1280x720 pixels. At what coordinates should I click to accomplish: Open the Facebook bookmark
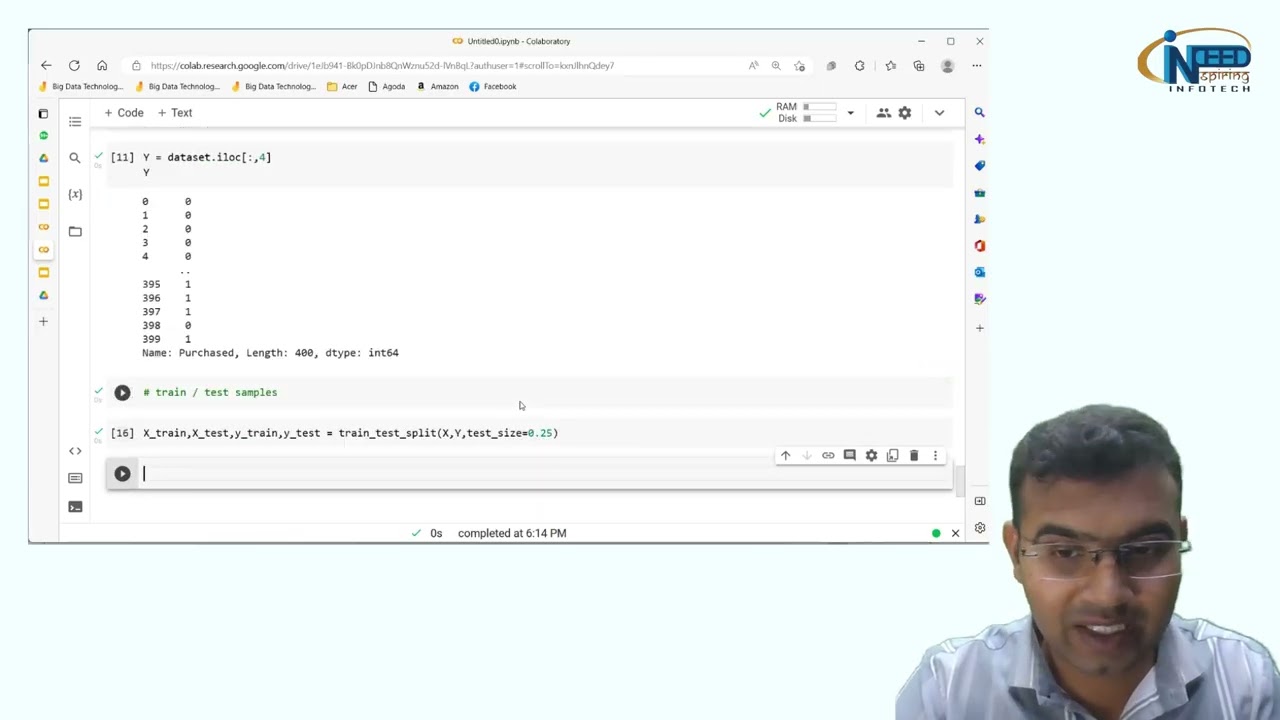493,87
